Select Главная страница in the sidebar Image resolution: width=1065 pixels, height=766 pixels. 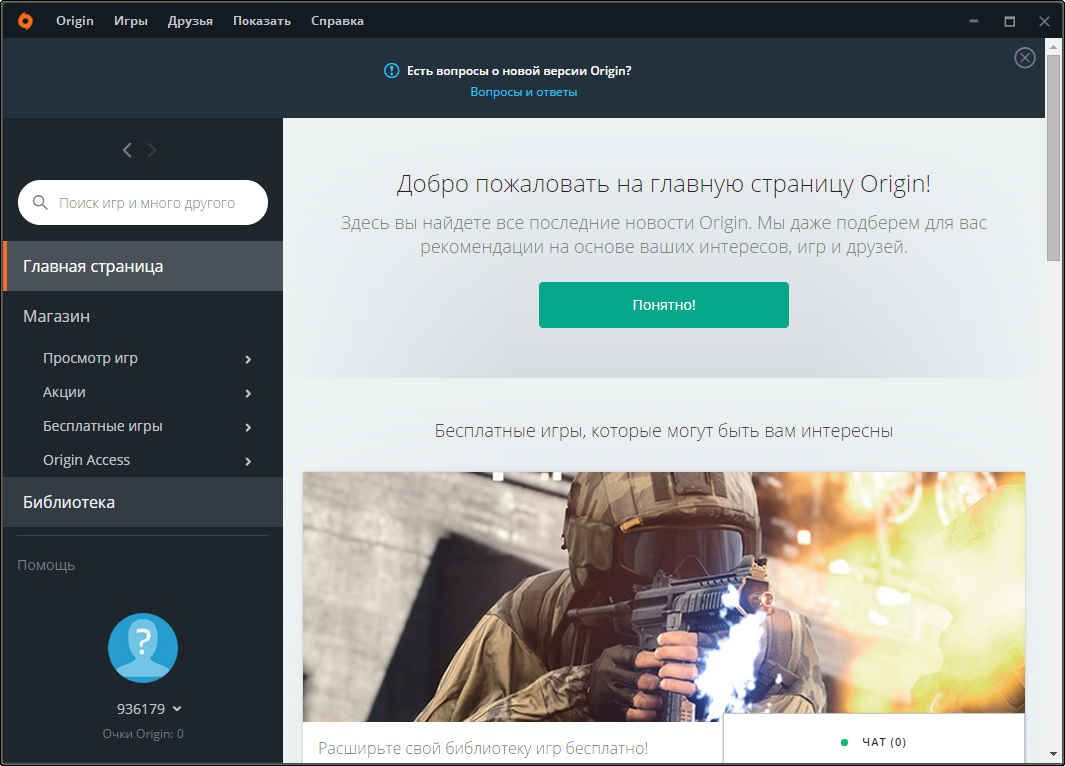pyautogui.click(x=143, y=266)
